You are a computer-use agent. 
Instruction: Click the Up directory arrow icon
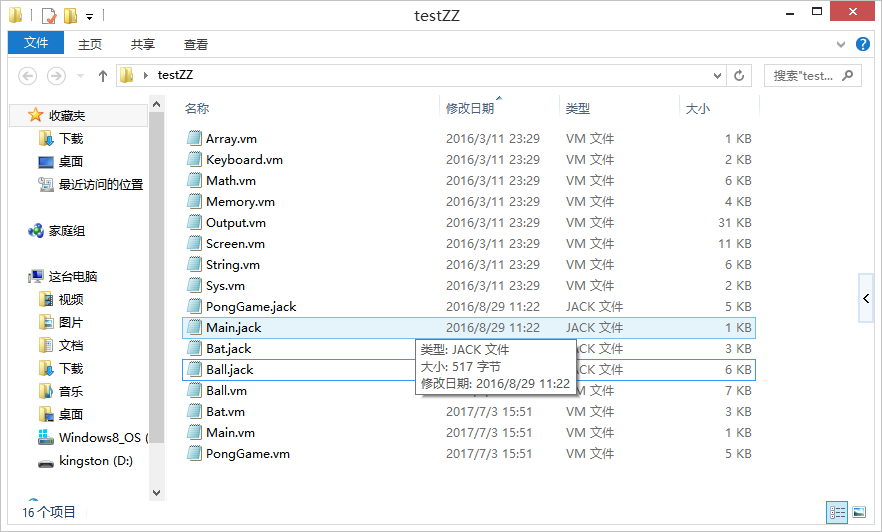click(102, 76)
